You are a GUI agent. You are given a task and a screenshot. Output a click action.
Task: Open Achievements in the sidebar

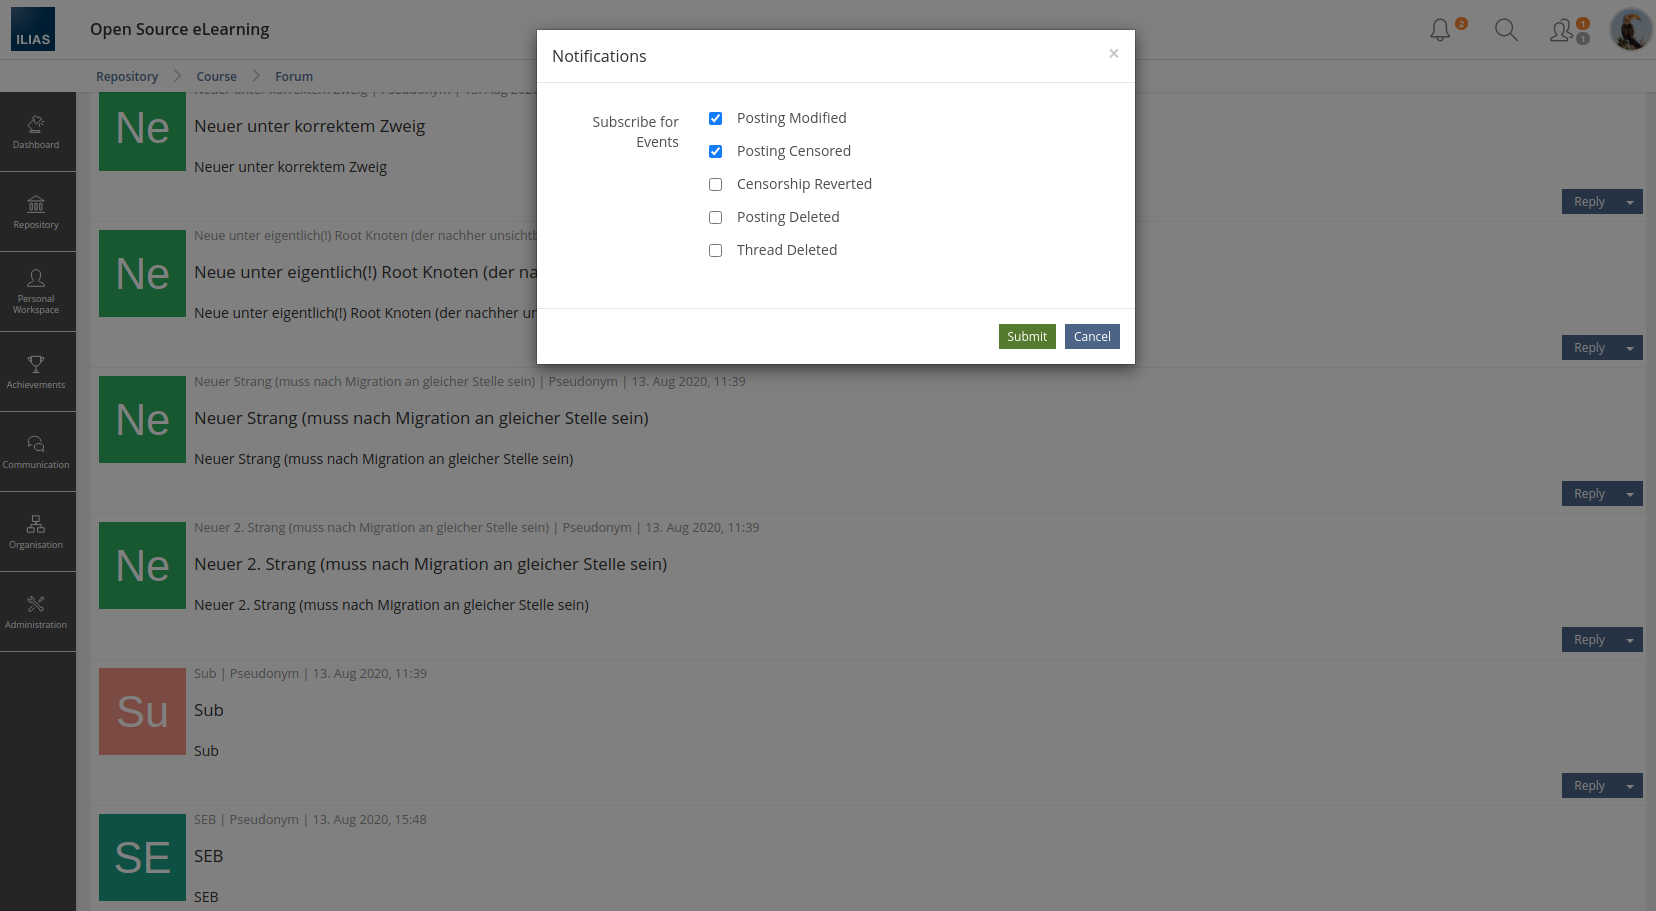36,372
